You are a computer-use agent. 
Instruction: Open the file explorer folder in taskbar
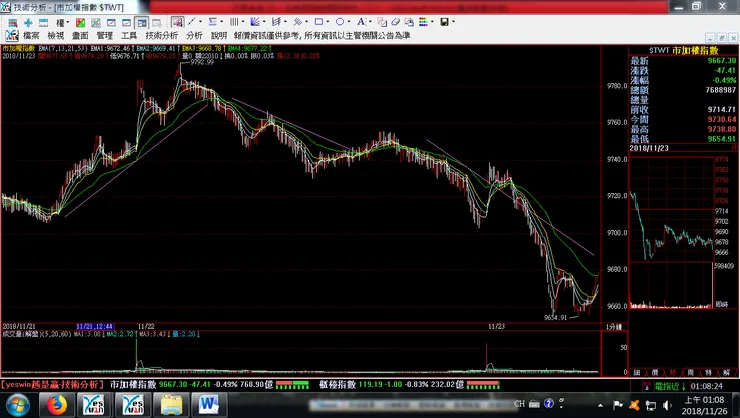point(171,405)
